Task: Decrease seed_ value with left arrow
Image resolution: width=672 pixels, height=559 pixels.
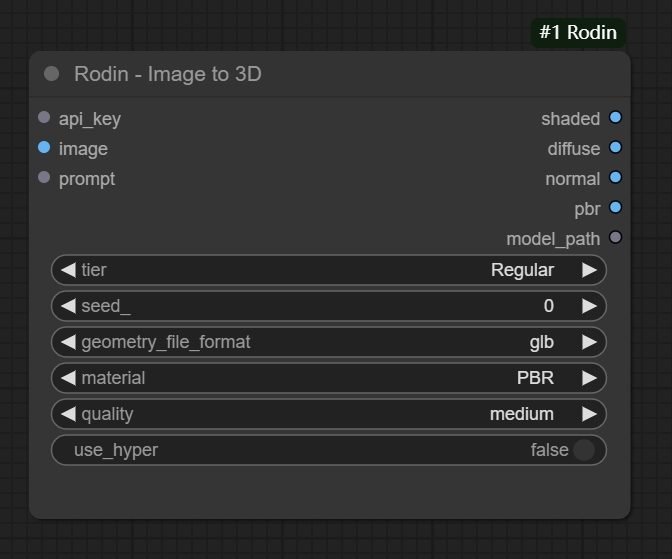Action: tap(68, 306)
